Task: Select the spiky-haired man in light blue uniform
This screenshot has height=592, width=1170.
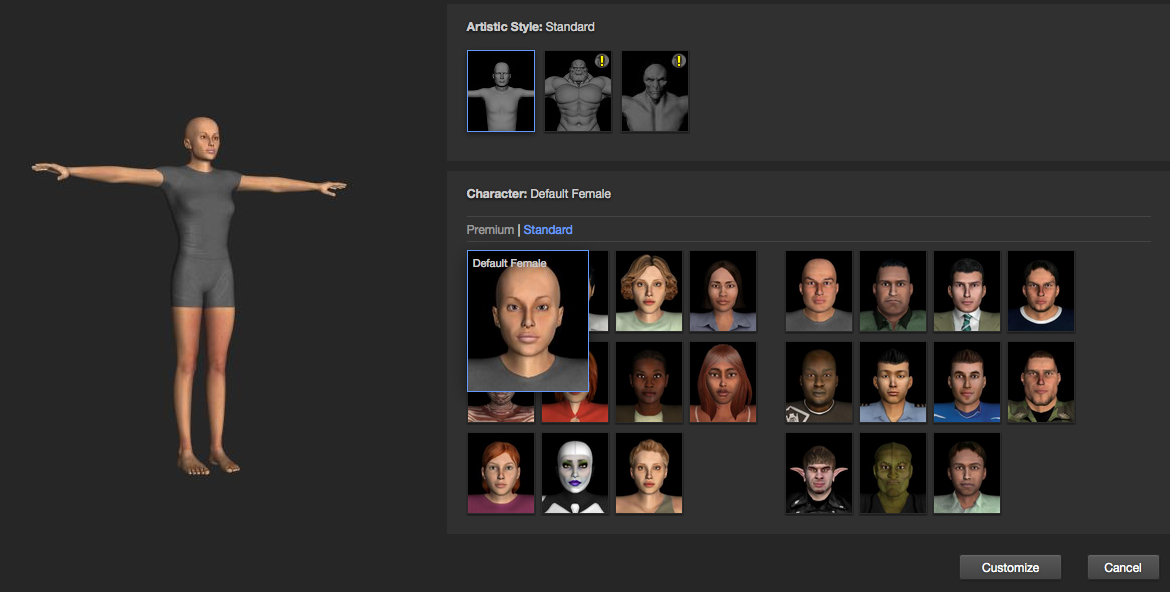Action: [x=892, y=382]
